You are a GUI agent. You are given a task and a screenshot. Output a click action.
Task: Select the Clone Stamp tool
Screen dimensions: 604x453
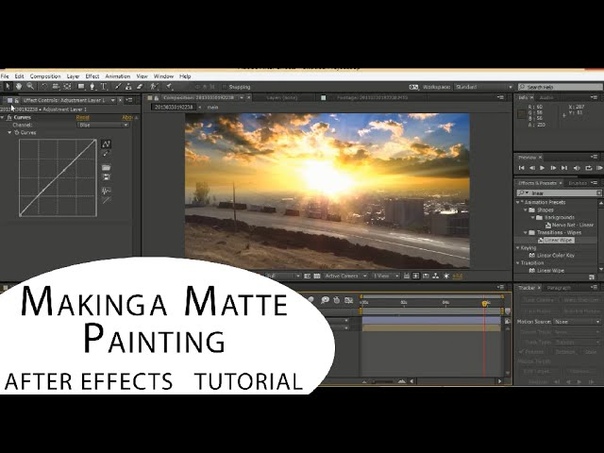(x=129, y=87)
